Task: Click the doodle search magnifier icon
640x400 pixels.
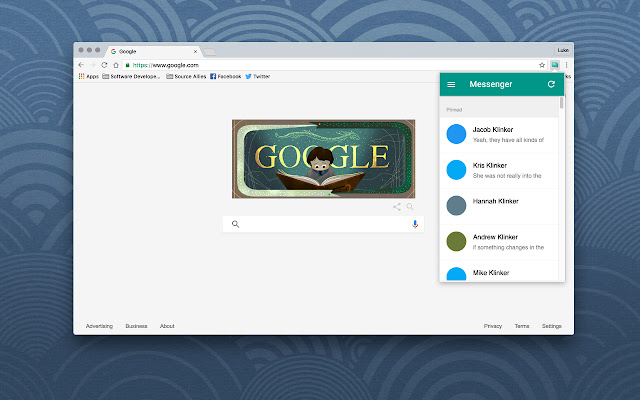Action: click(410, 207)
